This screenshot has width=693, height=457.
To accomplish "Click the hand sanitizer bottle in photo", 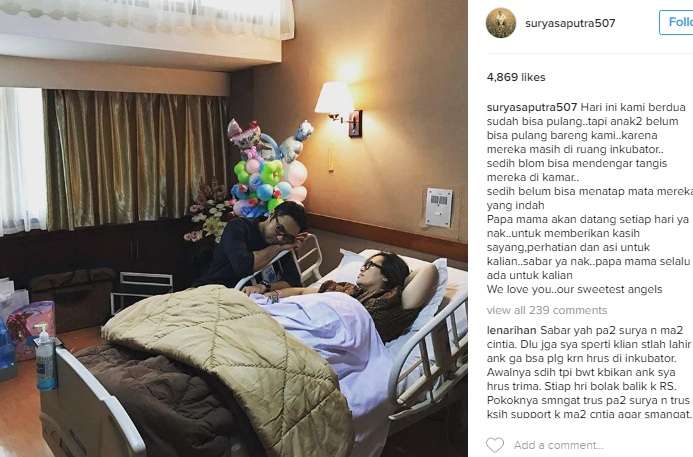I will [x=45, y=357].
